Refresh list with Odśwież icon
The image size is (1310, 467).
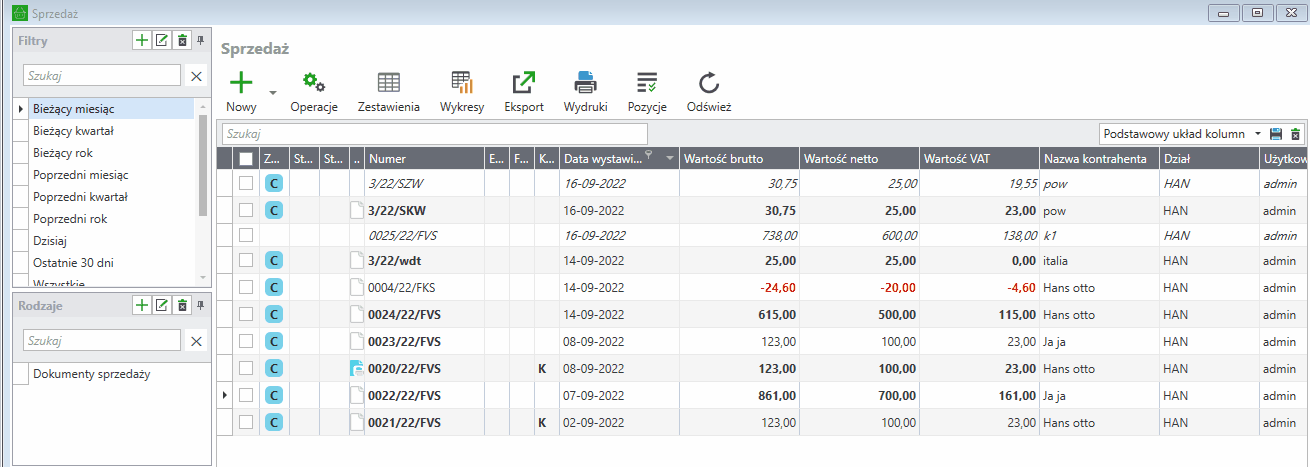pos(709,83)
